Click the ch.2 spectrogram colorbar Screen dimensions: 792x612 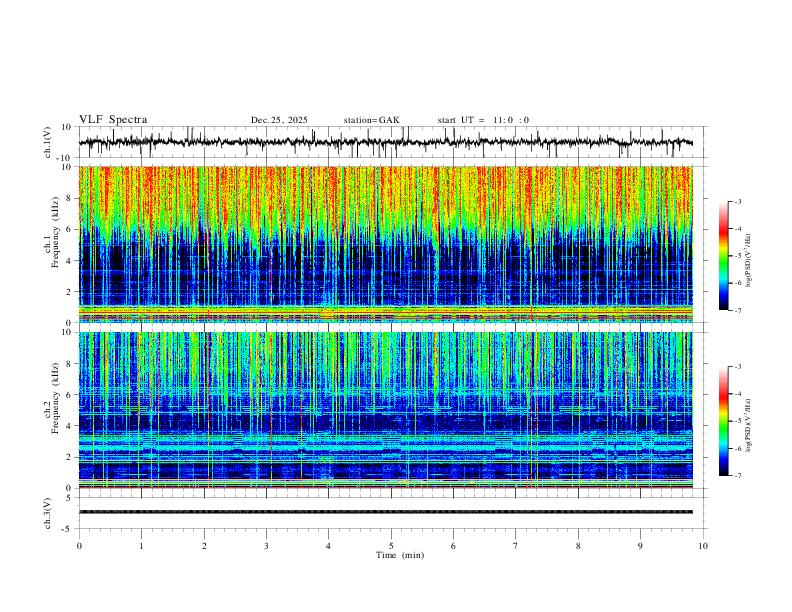click(723, 421)
